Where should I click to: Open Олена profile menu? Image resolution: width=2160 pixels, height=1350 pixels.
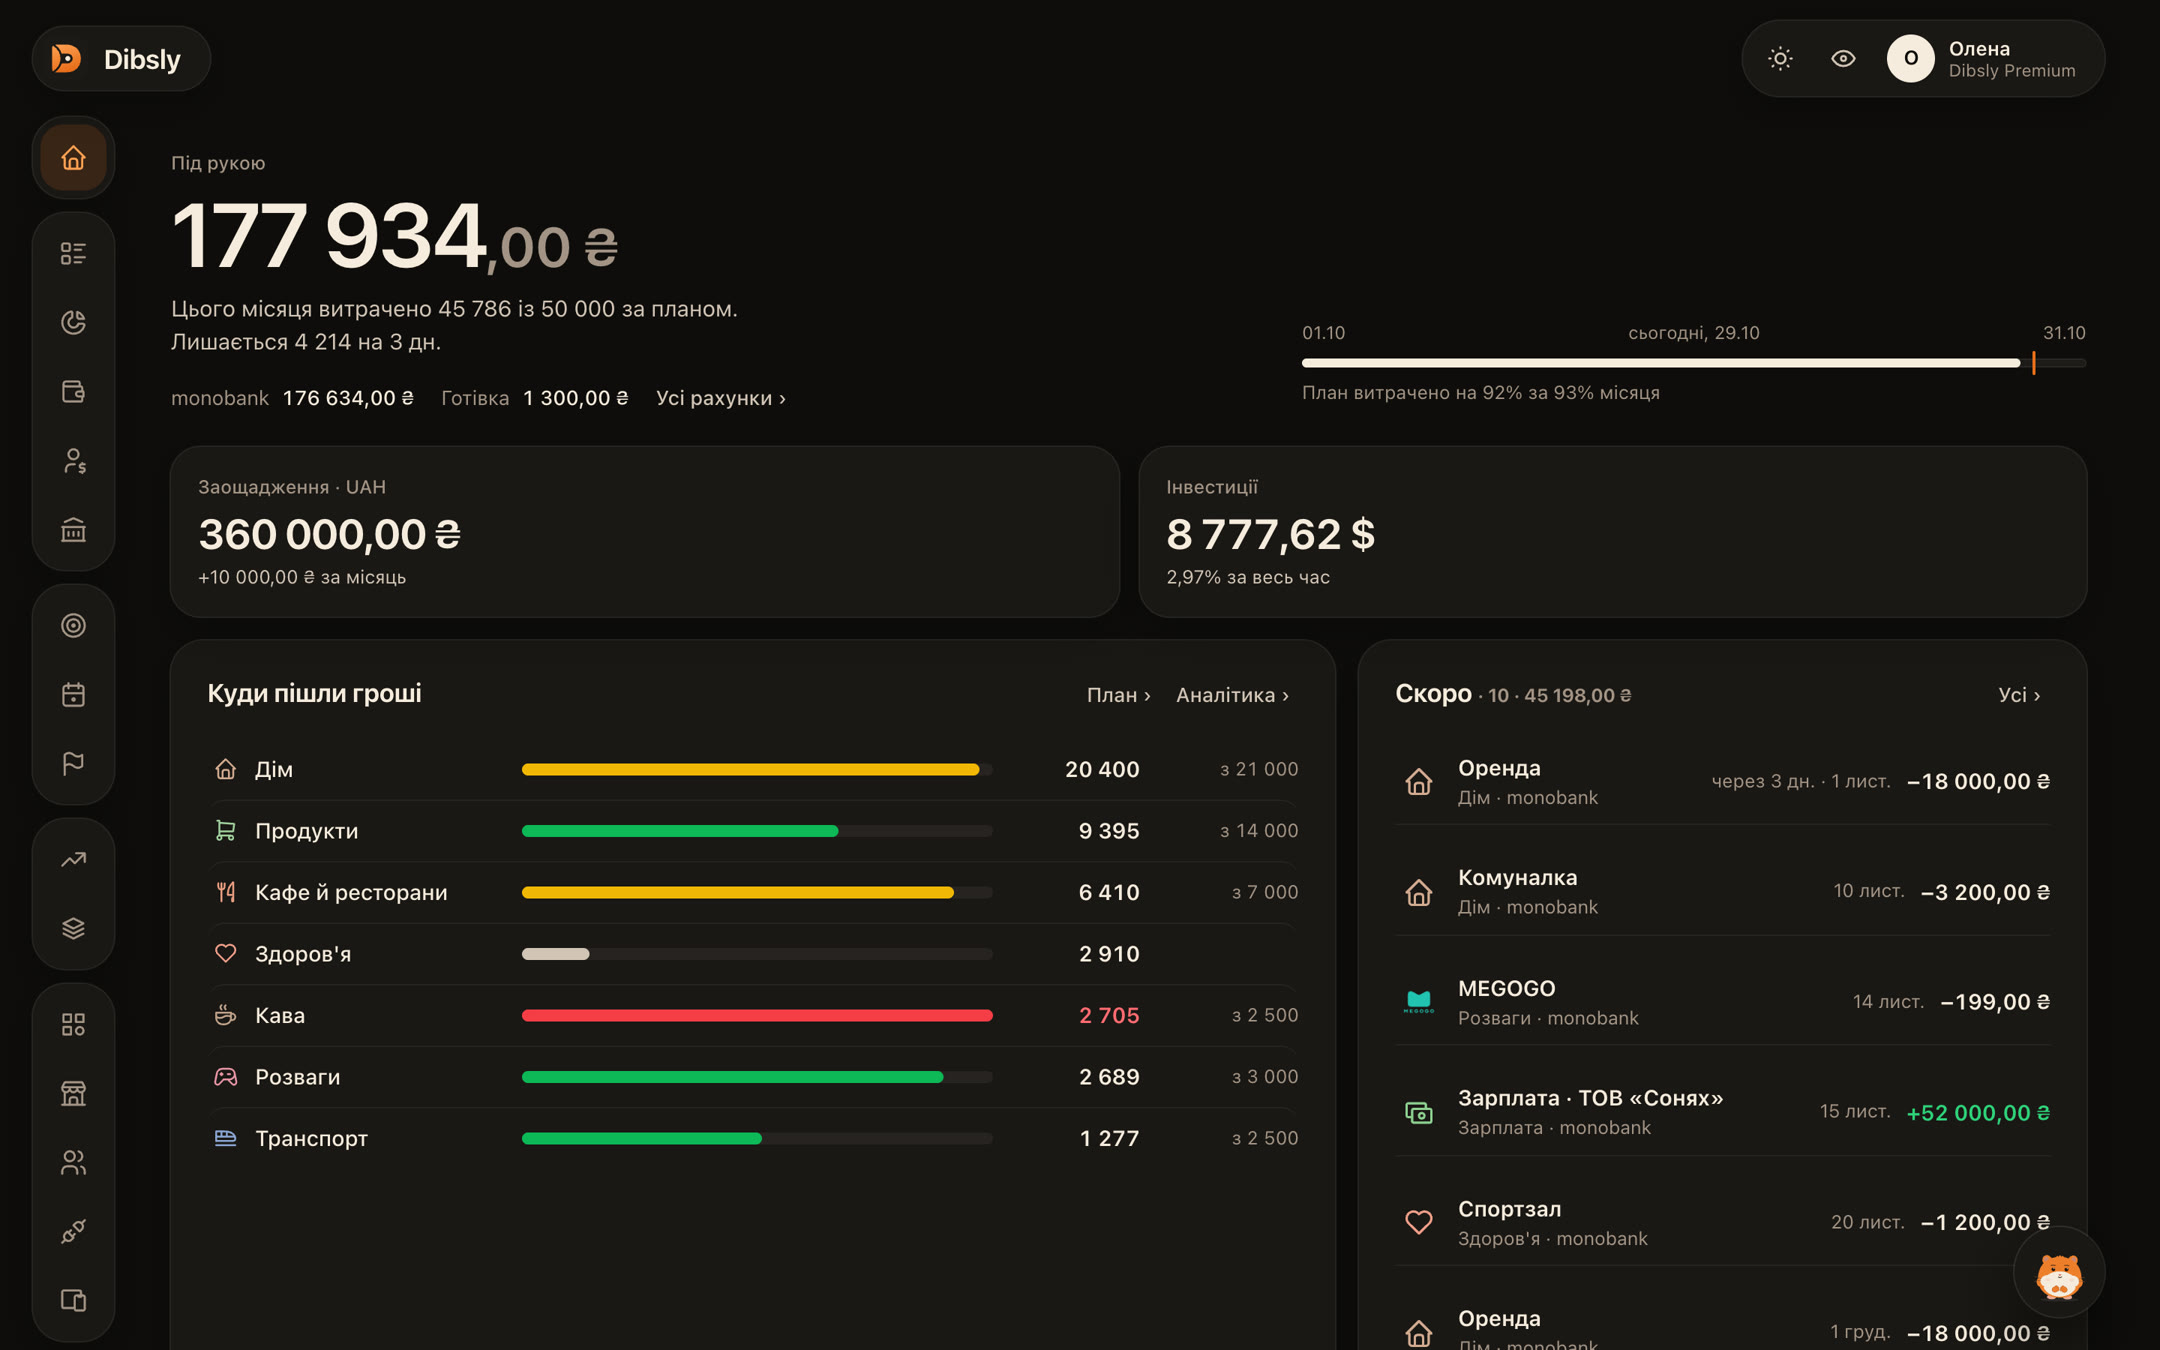pyautogui.click(x=1982, y=59)
